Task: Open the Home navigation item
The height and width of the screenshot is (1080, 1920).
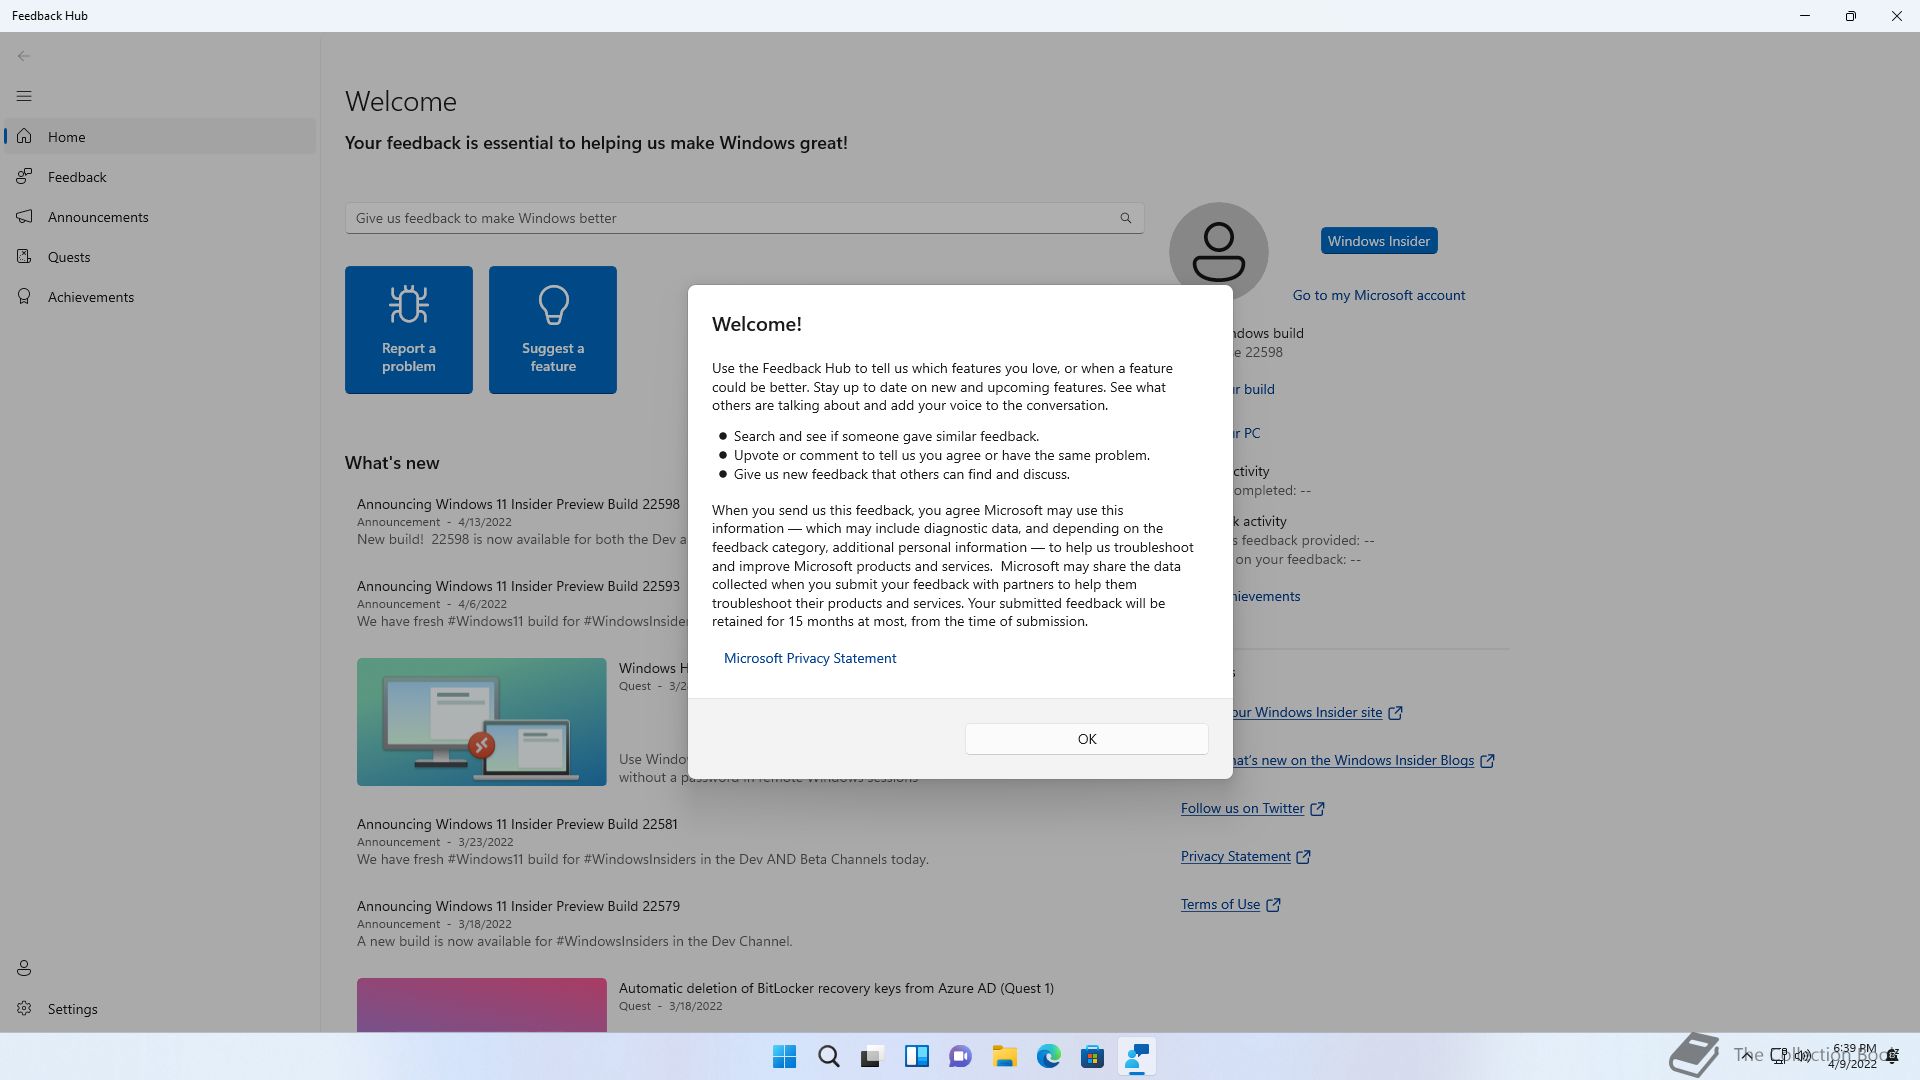Action: point(160,137)
